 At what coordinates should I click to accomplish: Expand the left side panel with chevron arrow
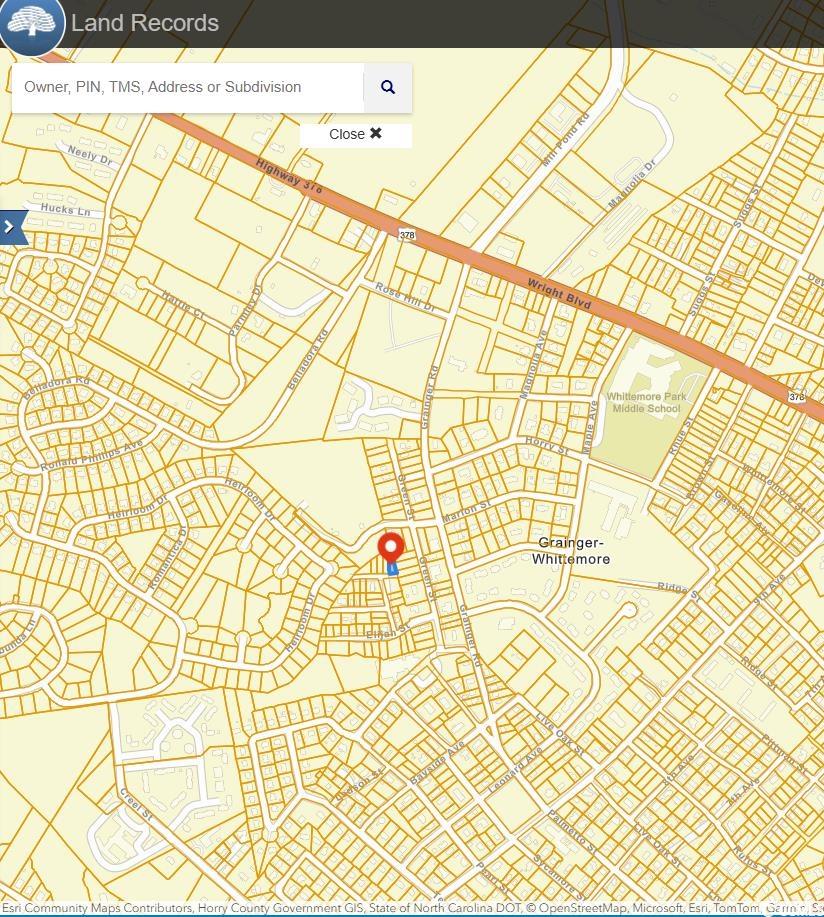(11, 227)
